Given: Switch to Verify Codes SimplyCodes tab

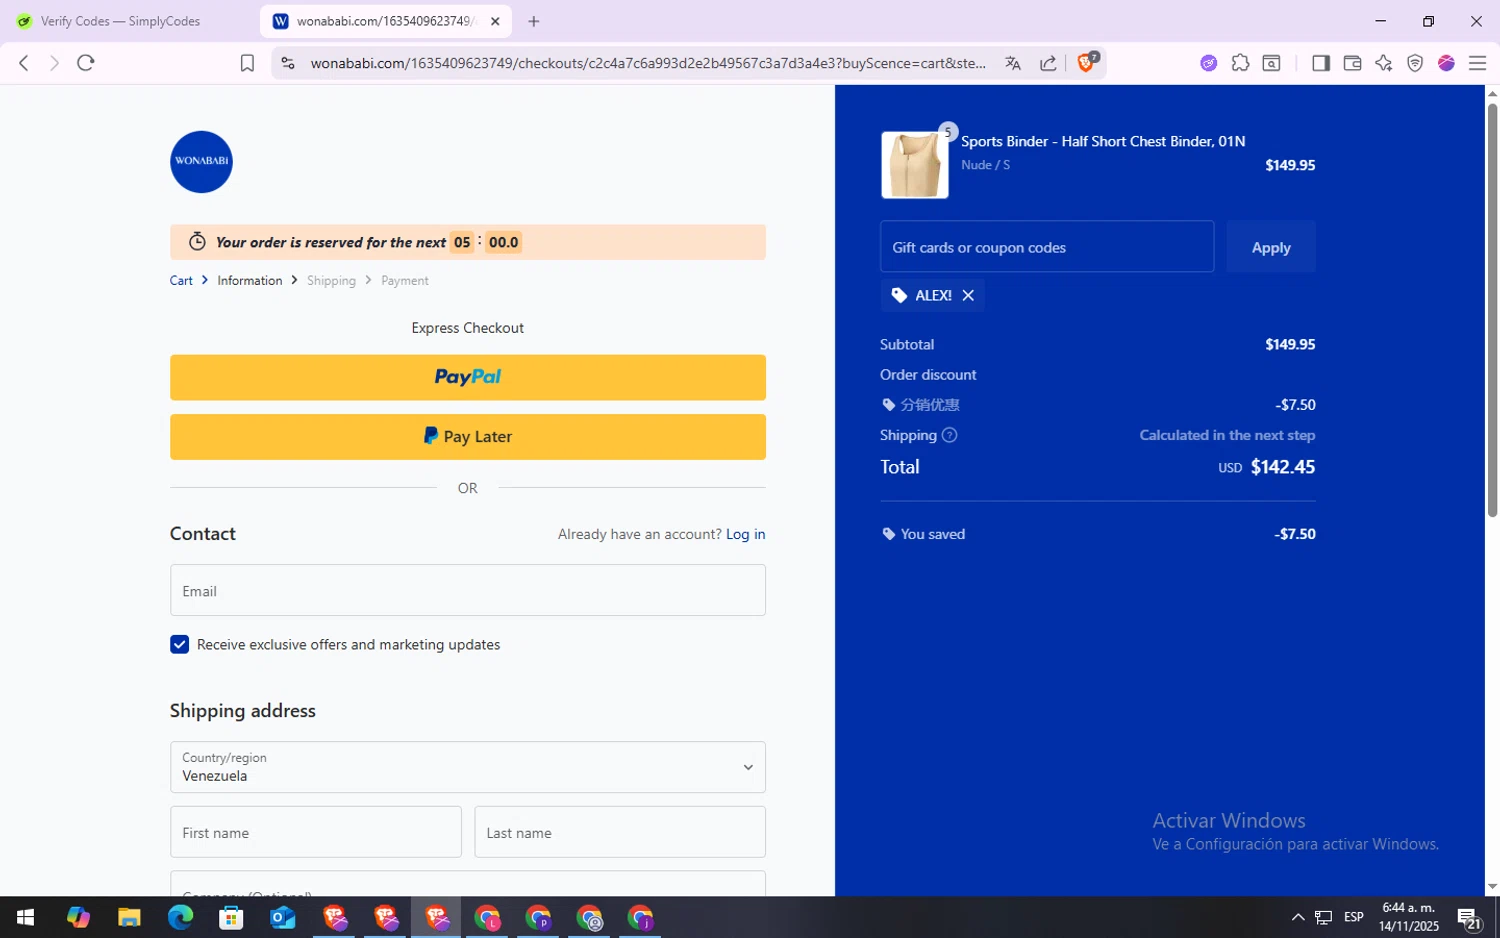Looking at the screenshot, I should tap(120, 21).
